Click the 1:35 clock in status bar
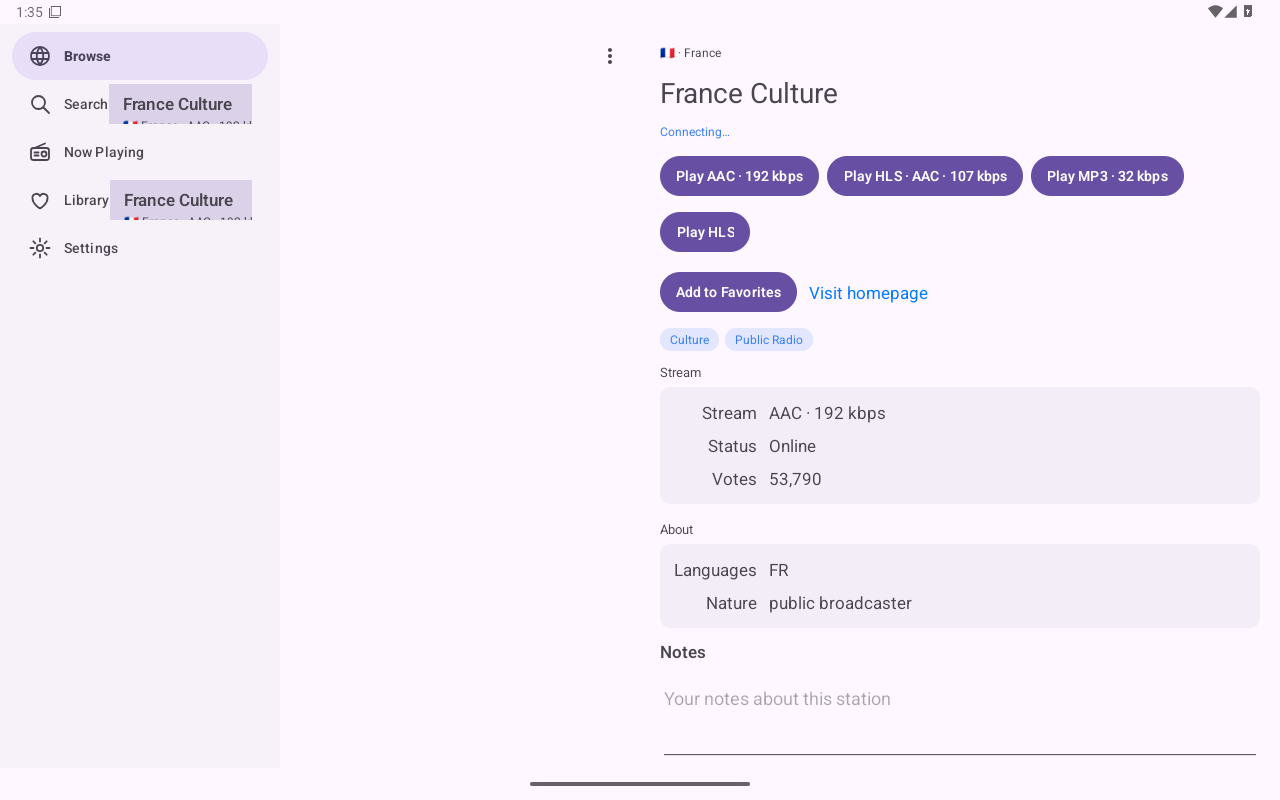This screenshot has width=1280, height=800. tap(29, 12)
